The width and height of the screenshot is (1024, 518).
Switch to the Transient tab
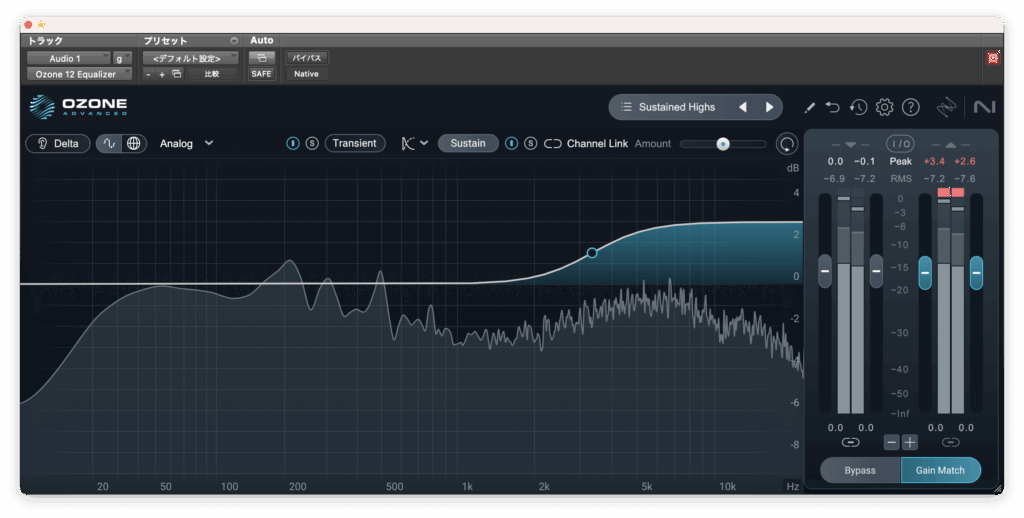[x=354, y=143]
